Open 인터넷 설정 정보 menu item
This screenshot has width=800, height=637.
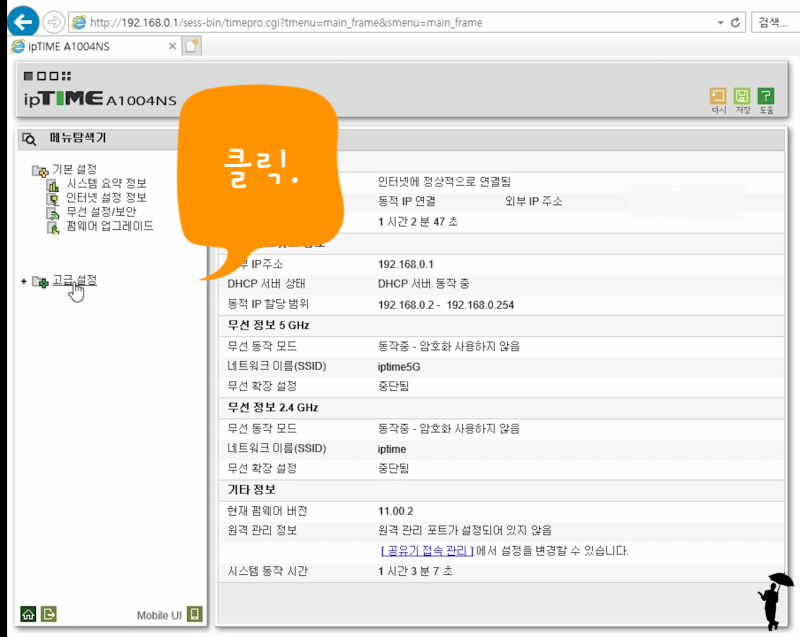coord(106,198)
